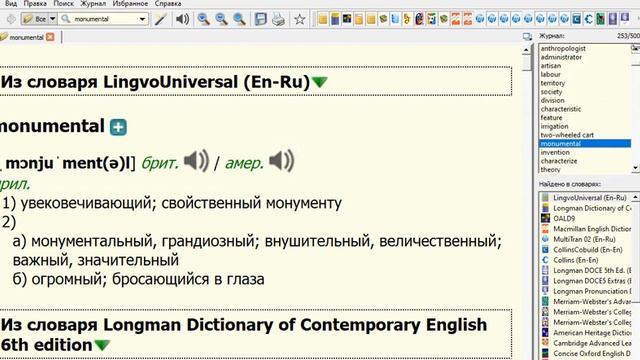Collapse the LingvoUniversal article with the green triangle

[x=320, y=82]
